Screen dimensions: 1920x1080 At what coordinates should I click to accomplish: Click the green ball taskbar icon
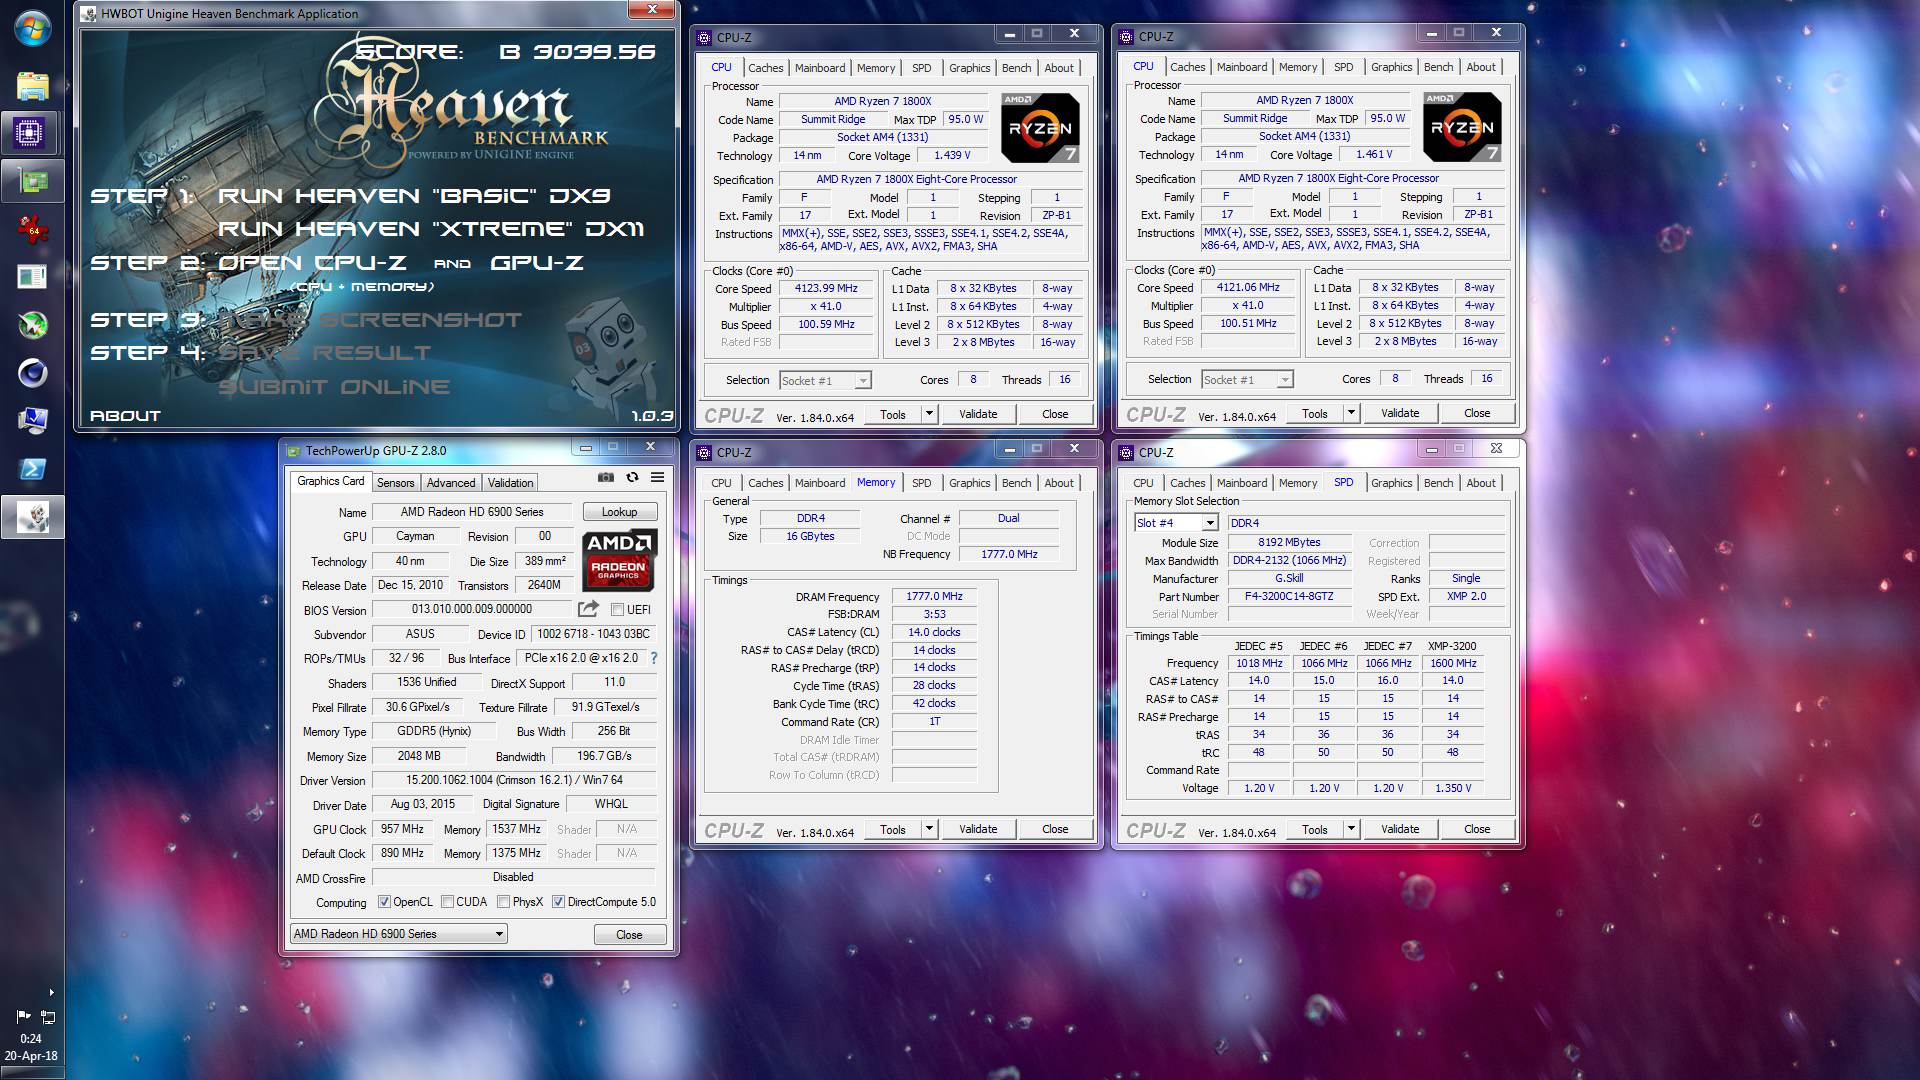point(32,325)
